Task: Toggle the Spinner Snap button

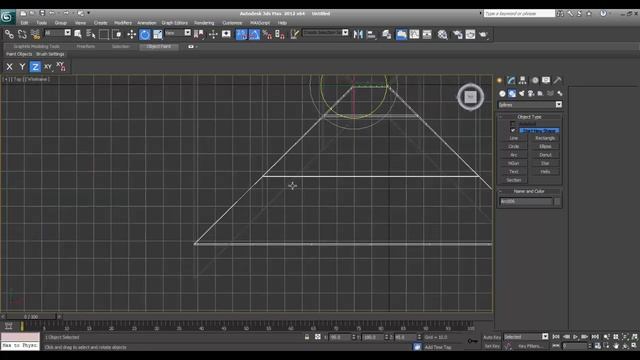Action: click(280, 34)
